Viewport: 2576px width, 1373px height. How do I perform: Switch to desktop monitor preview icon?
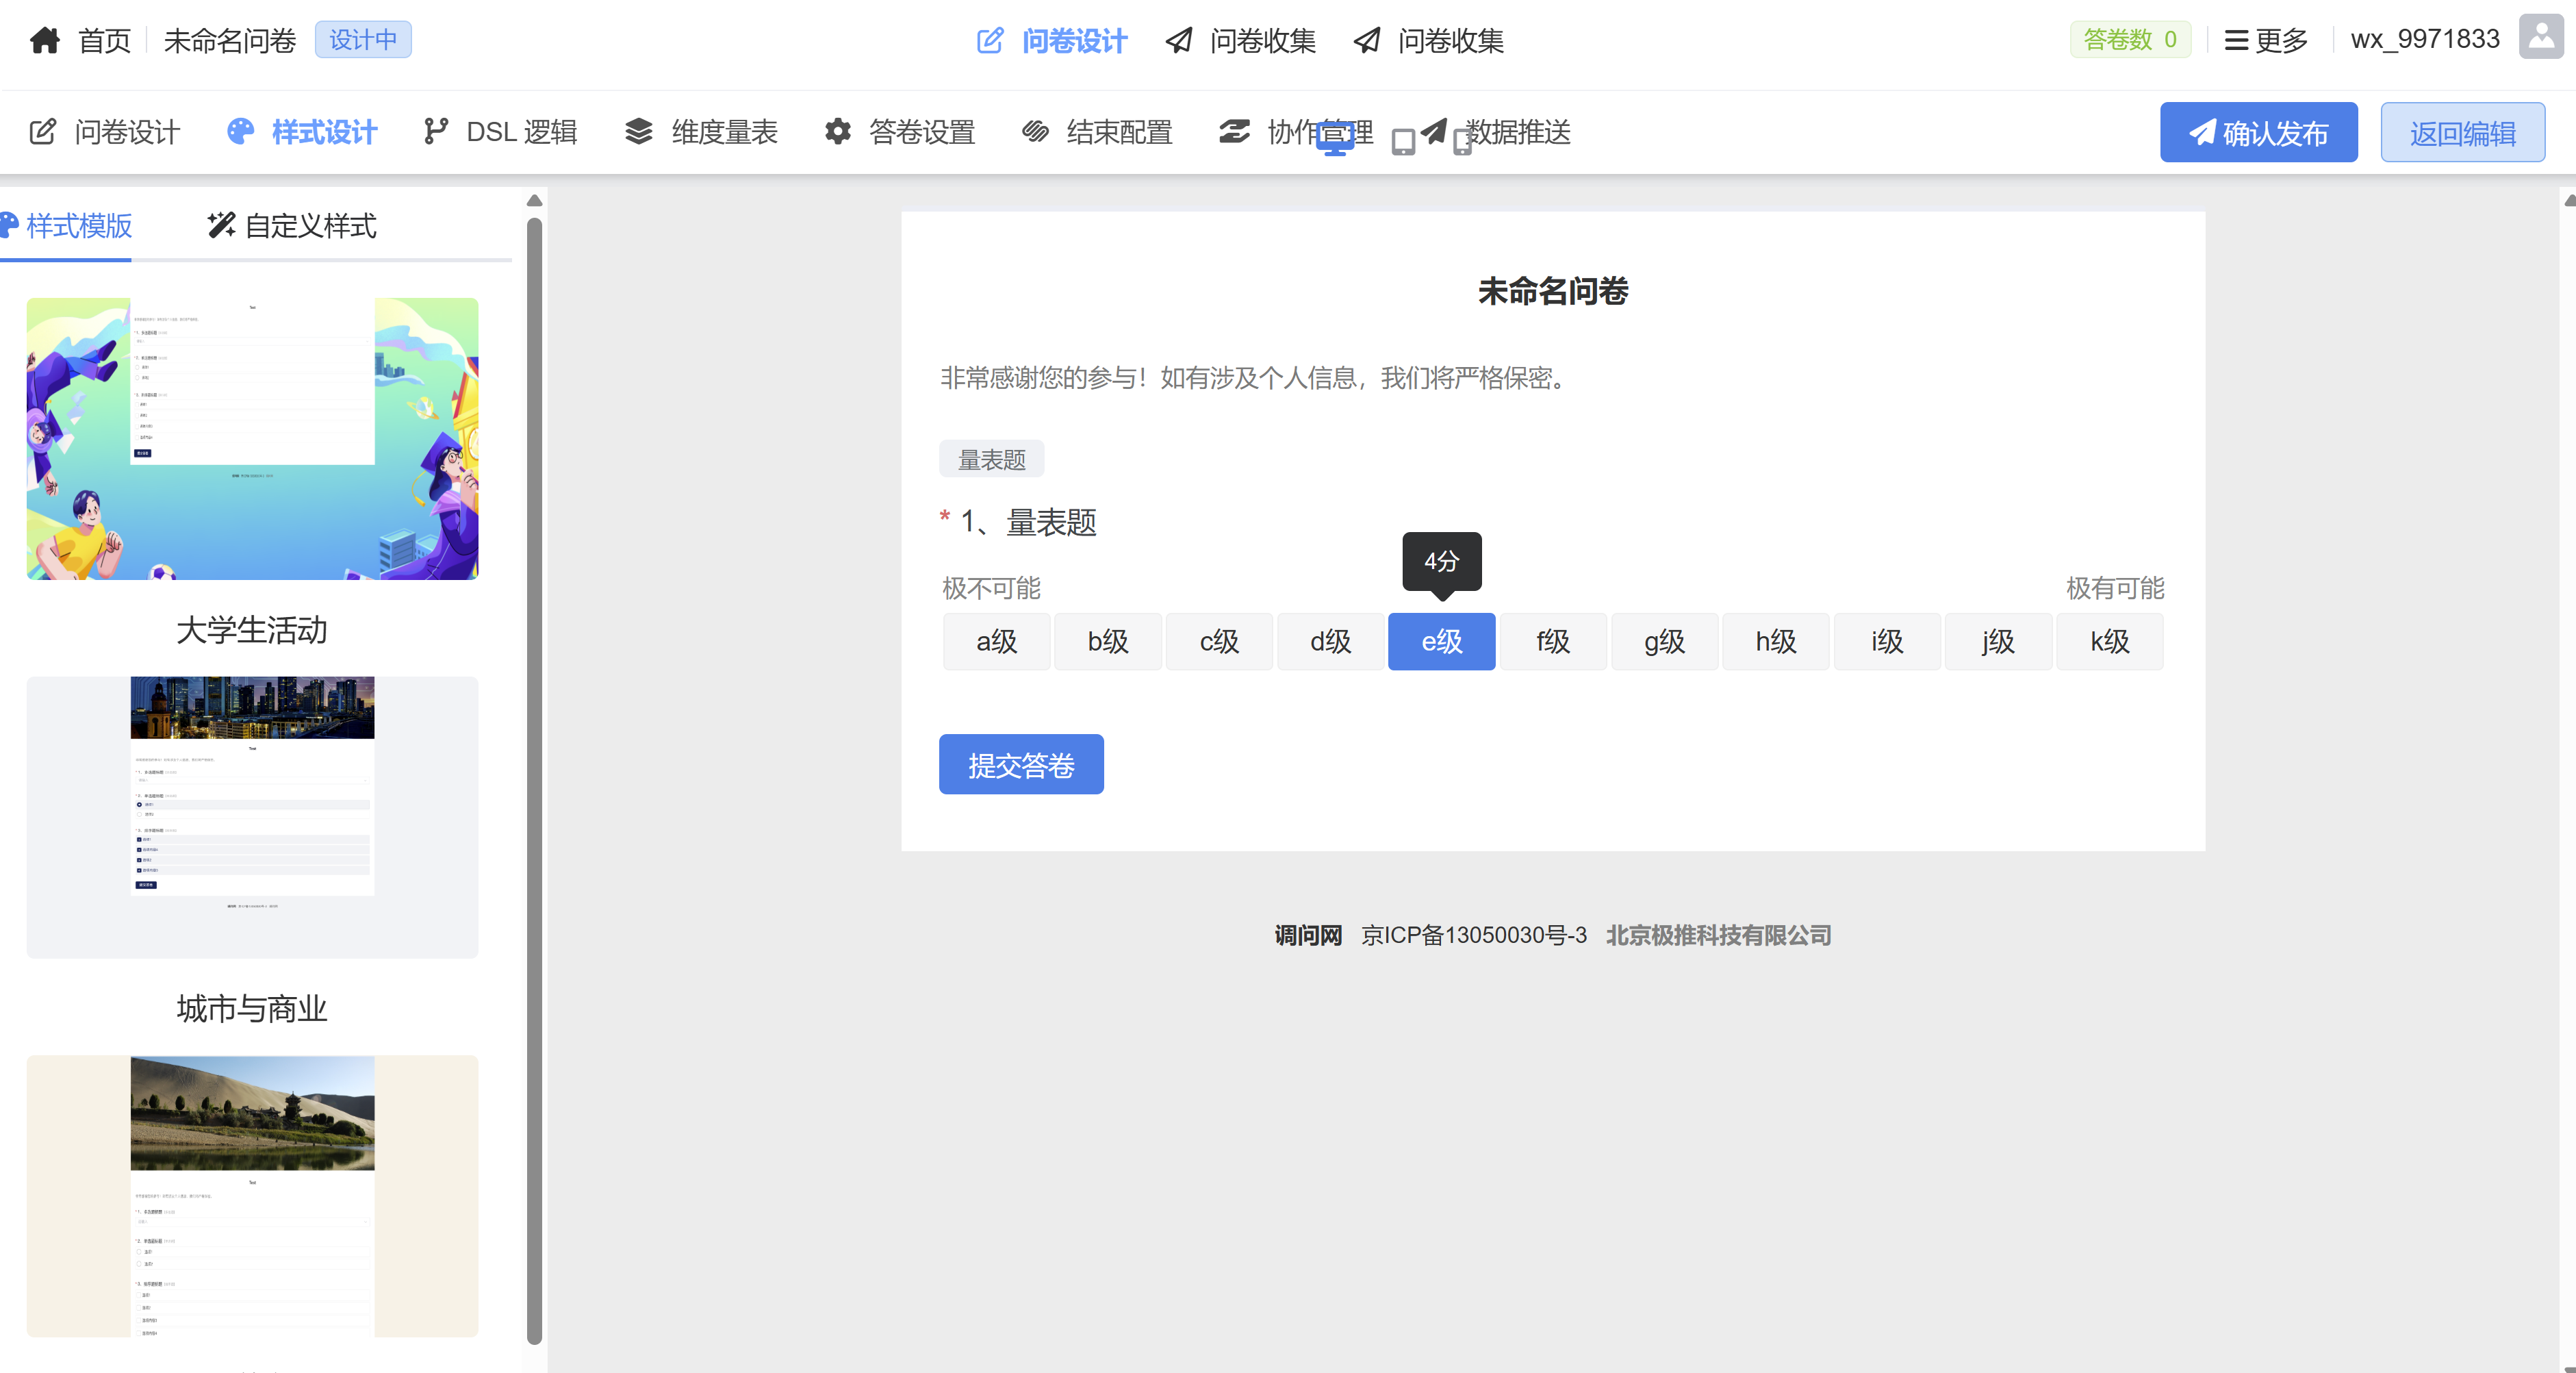[x=1335, y=139]
